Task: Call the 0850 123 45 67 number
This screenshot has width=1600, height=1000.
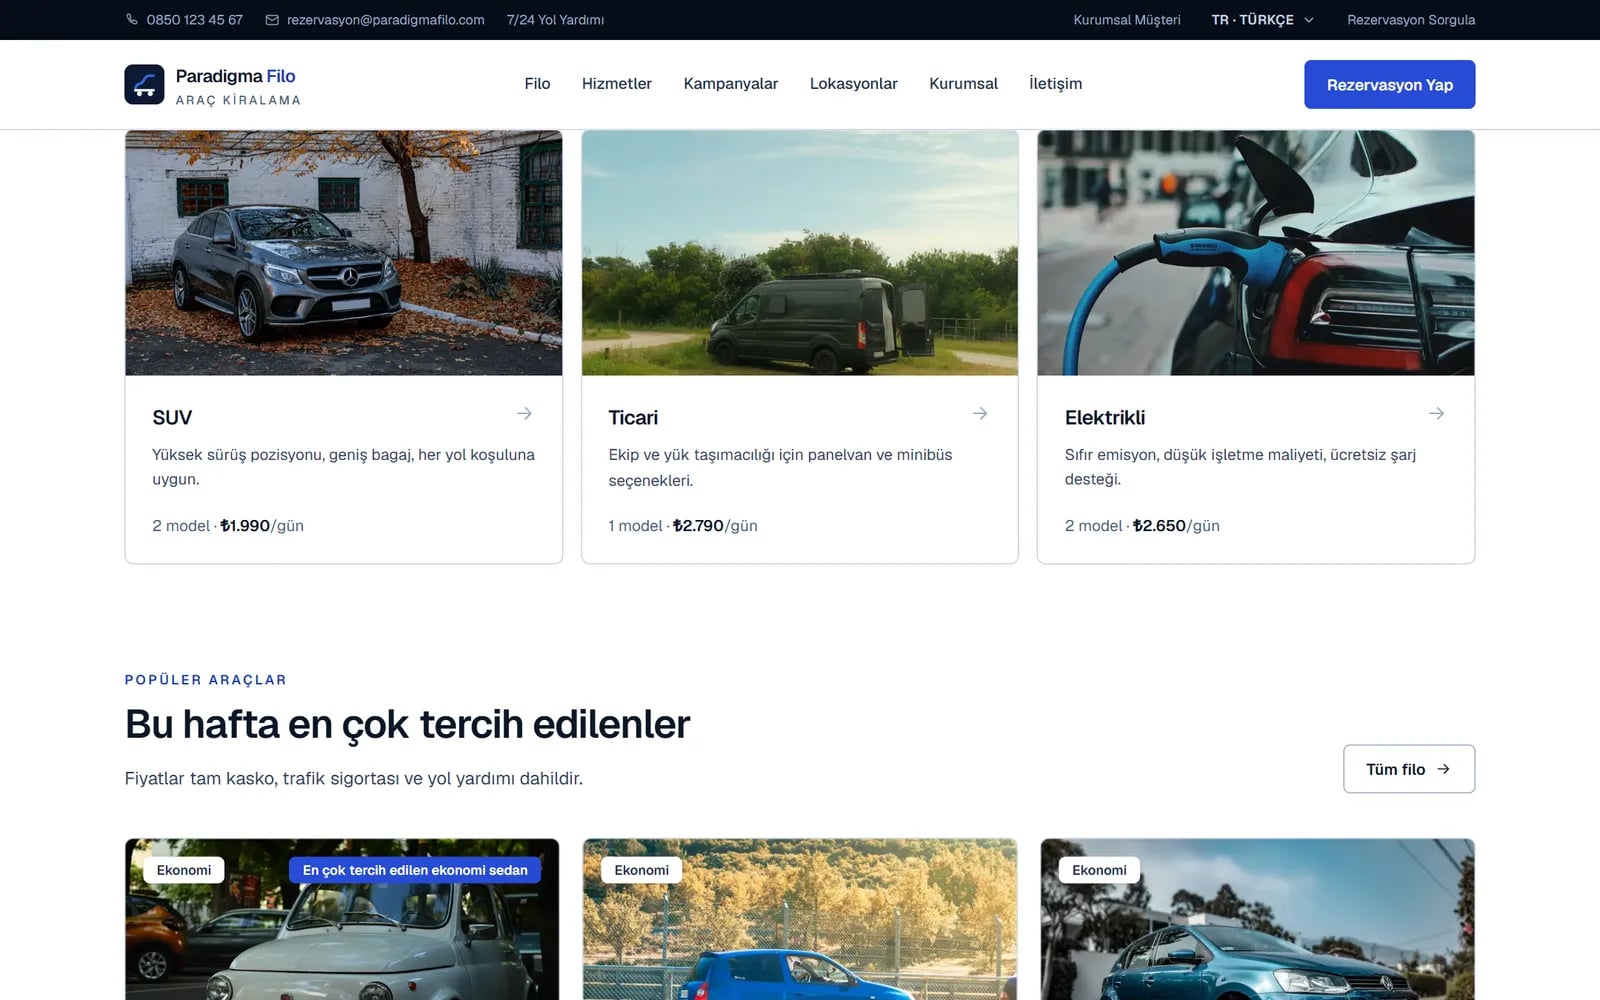Action: pyautogui.click(x=195, y=20)
